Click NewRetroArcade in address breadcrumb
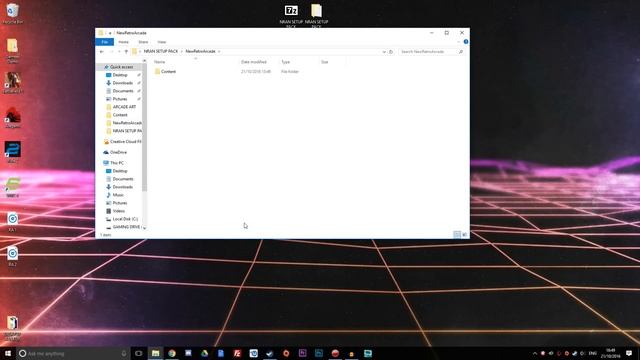The width and height of the screenshot is (640, 360). 200,51
